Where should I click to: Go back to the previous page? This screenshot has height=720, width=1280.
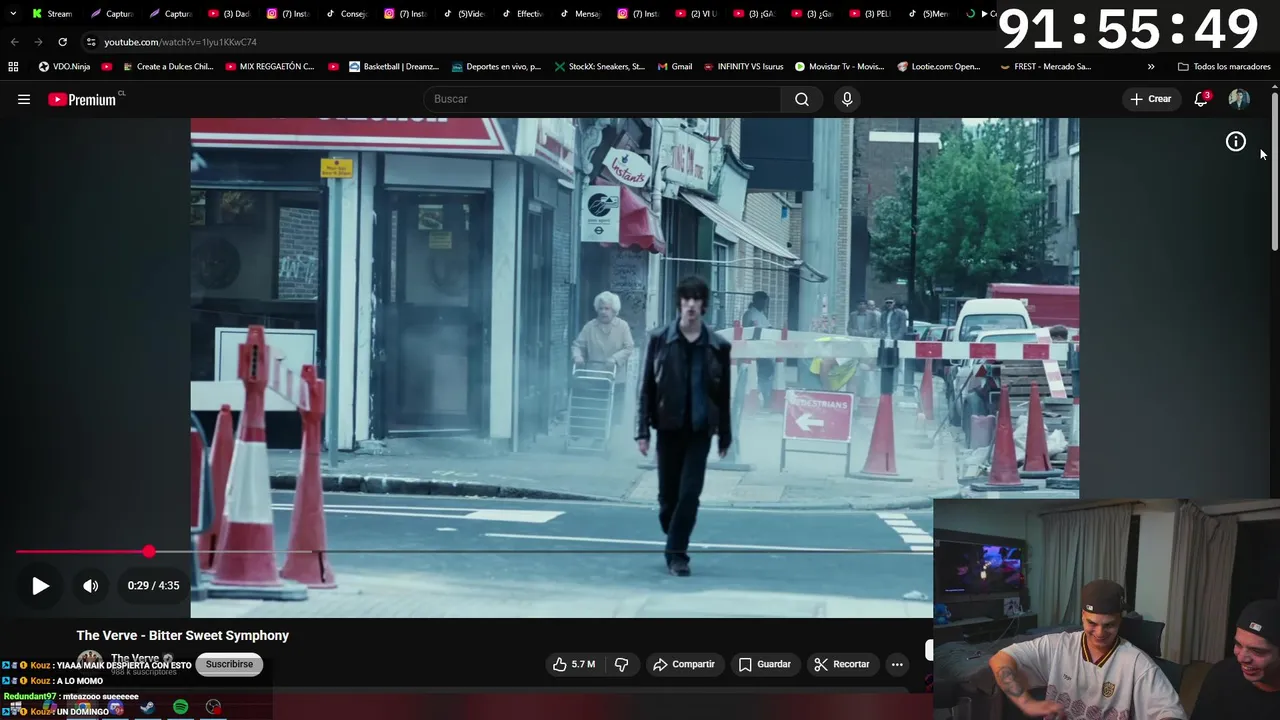[14, 42]
